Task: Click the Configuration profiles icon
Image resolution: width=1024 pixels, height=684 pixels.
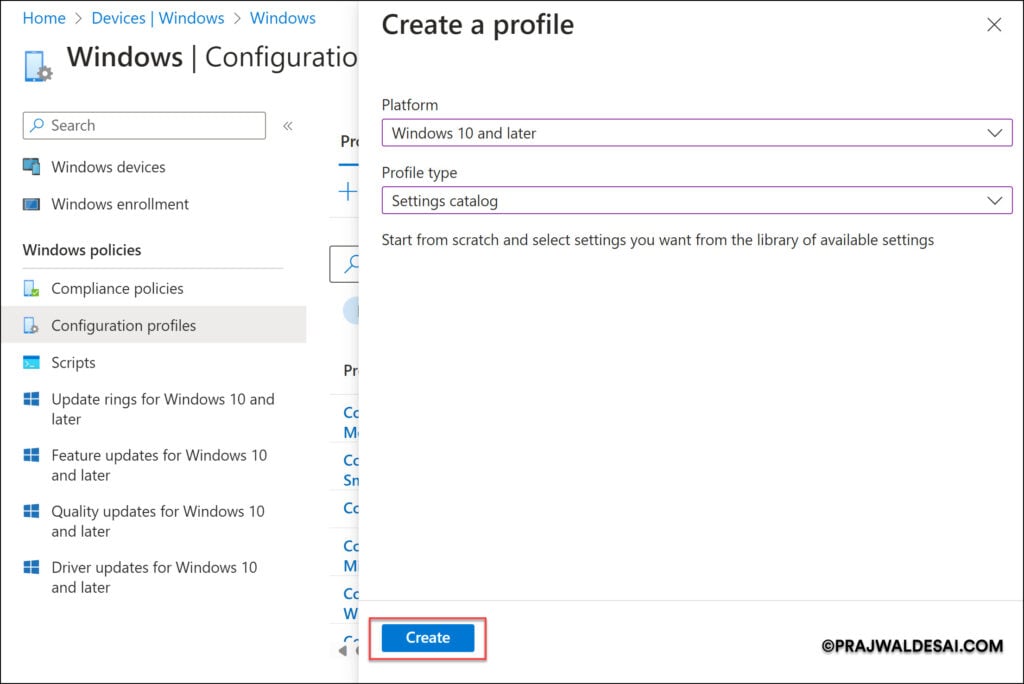Action: coord(31,325)
